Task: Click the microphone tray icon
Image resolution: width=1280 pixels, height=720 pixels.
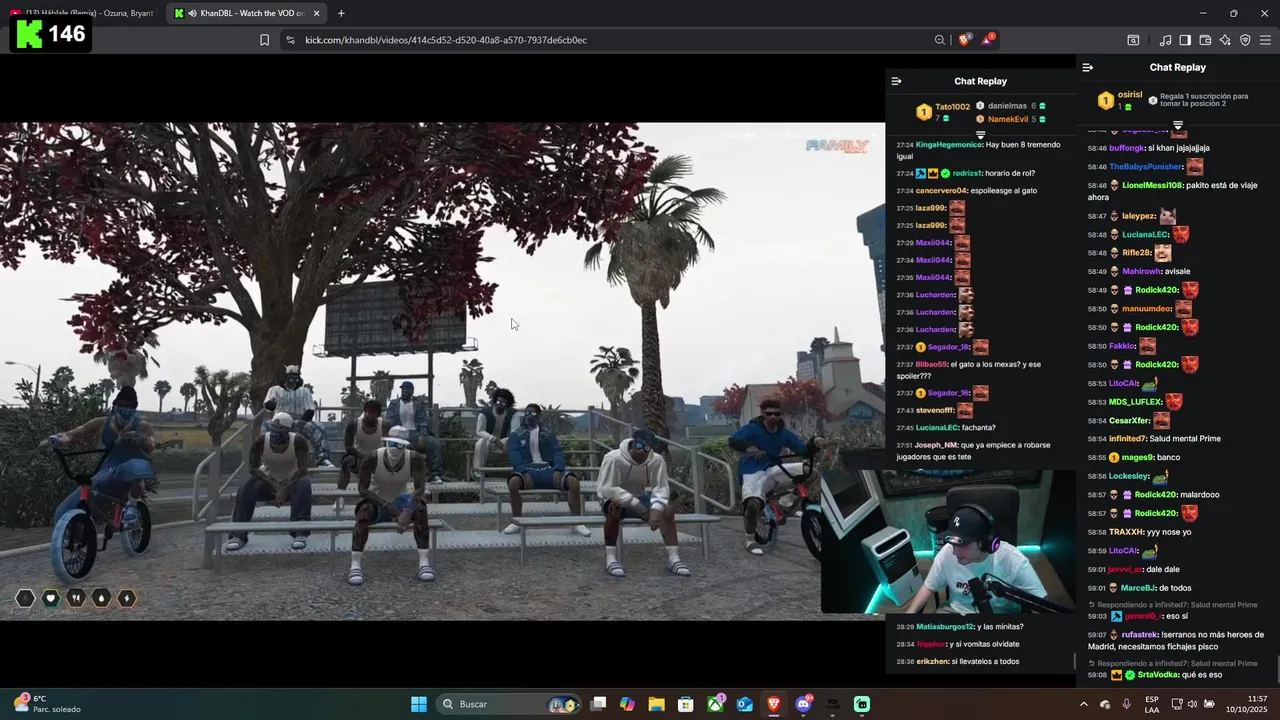Action: 1127,704
